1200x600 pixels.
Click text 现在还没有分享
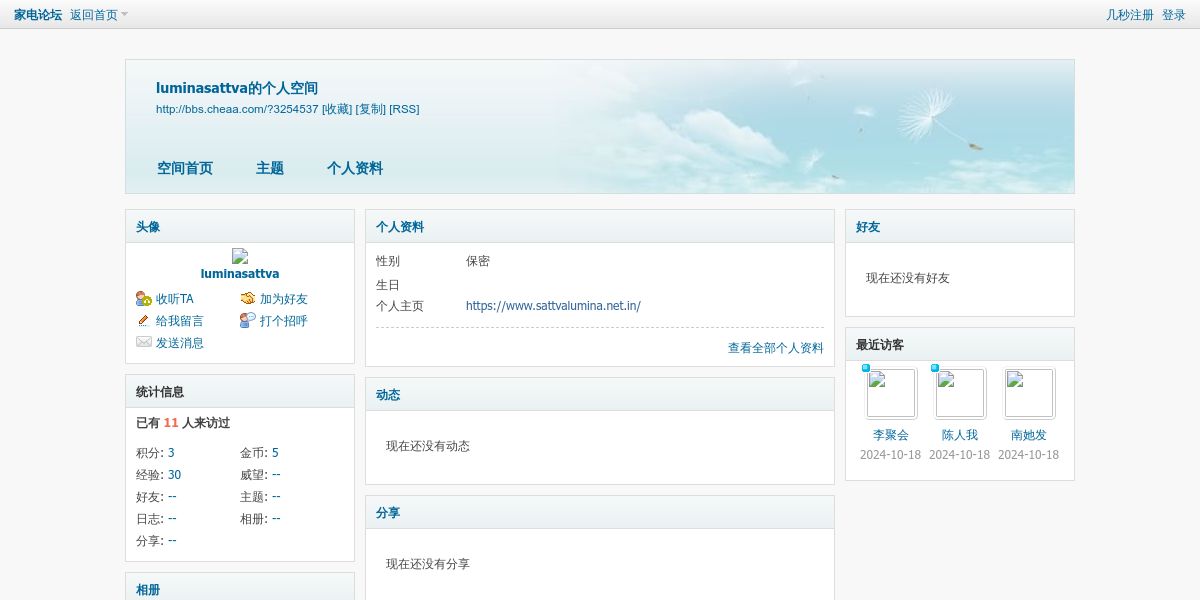428,564
